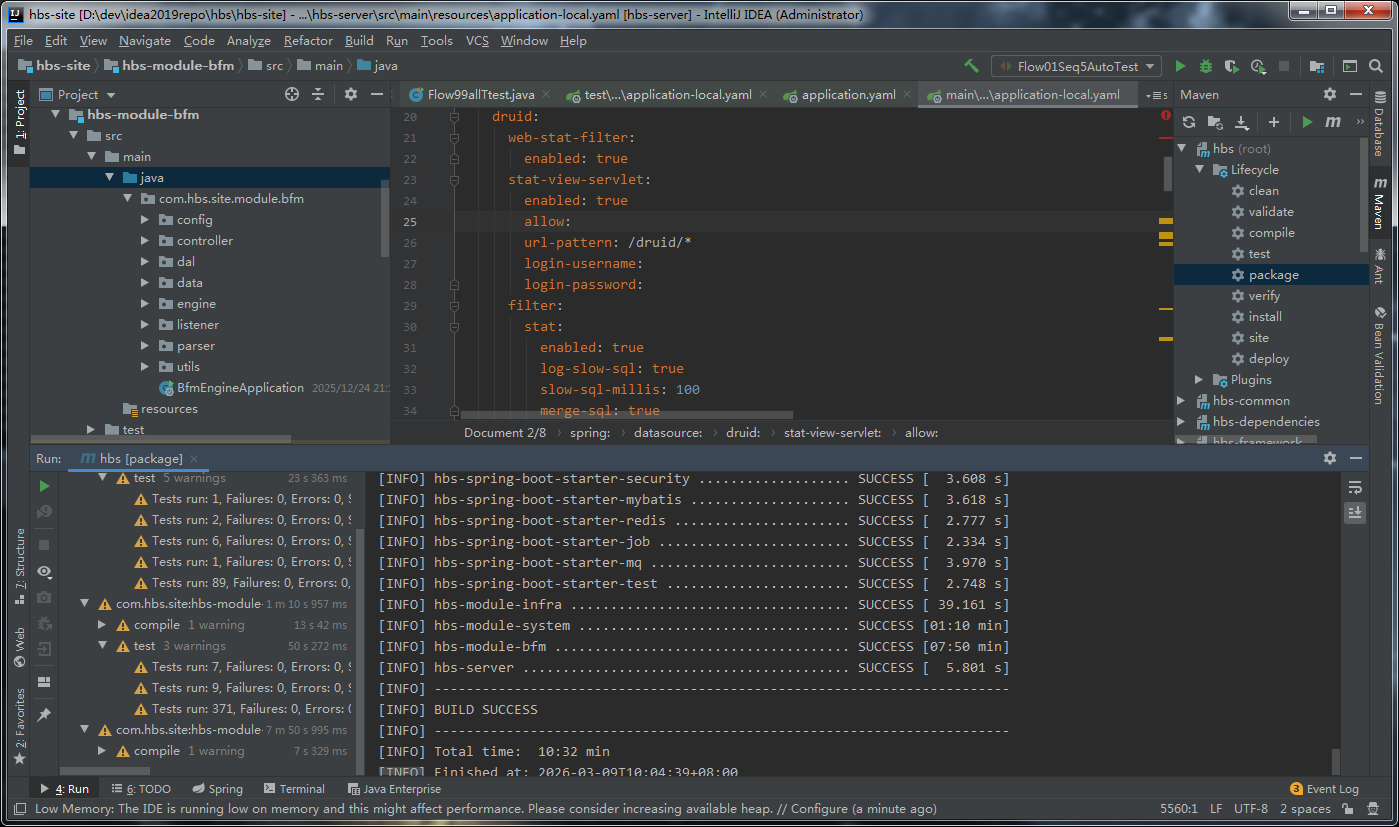
Task: Open the Run with Profiler icon
Action: point(1258,66)
